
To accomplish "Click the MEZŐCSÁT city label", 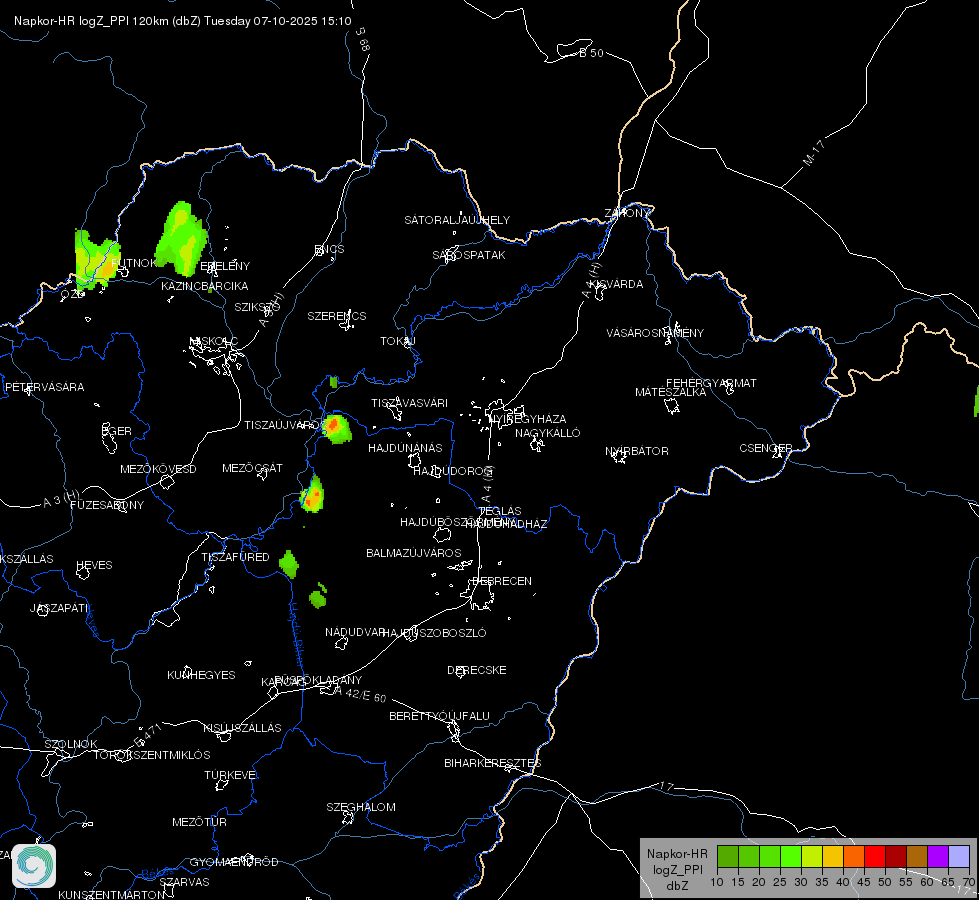I will (252, 468).
